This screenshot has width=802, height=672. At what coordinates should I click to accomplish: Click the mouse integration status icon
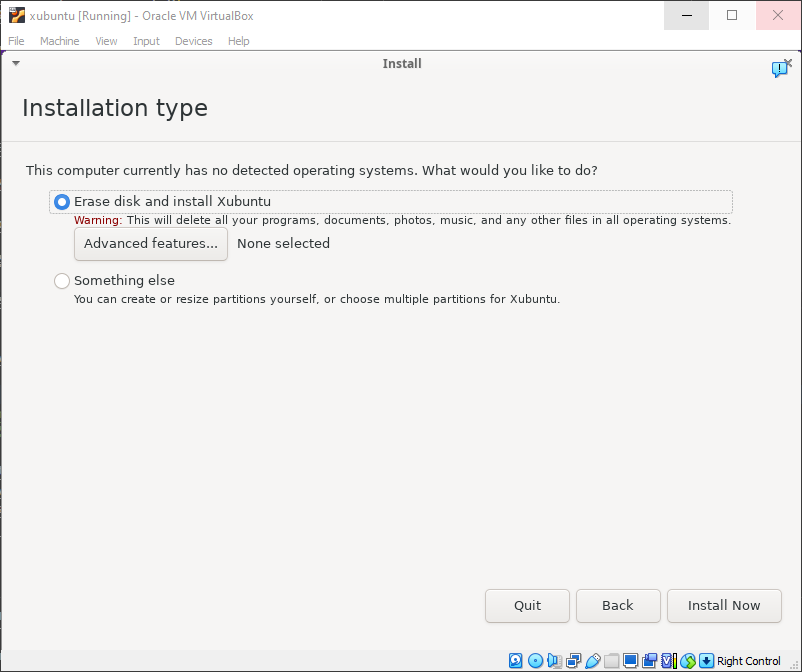click(x=688, y=661)
